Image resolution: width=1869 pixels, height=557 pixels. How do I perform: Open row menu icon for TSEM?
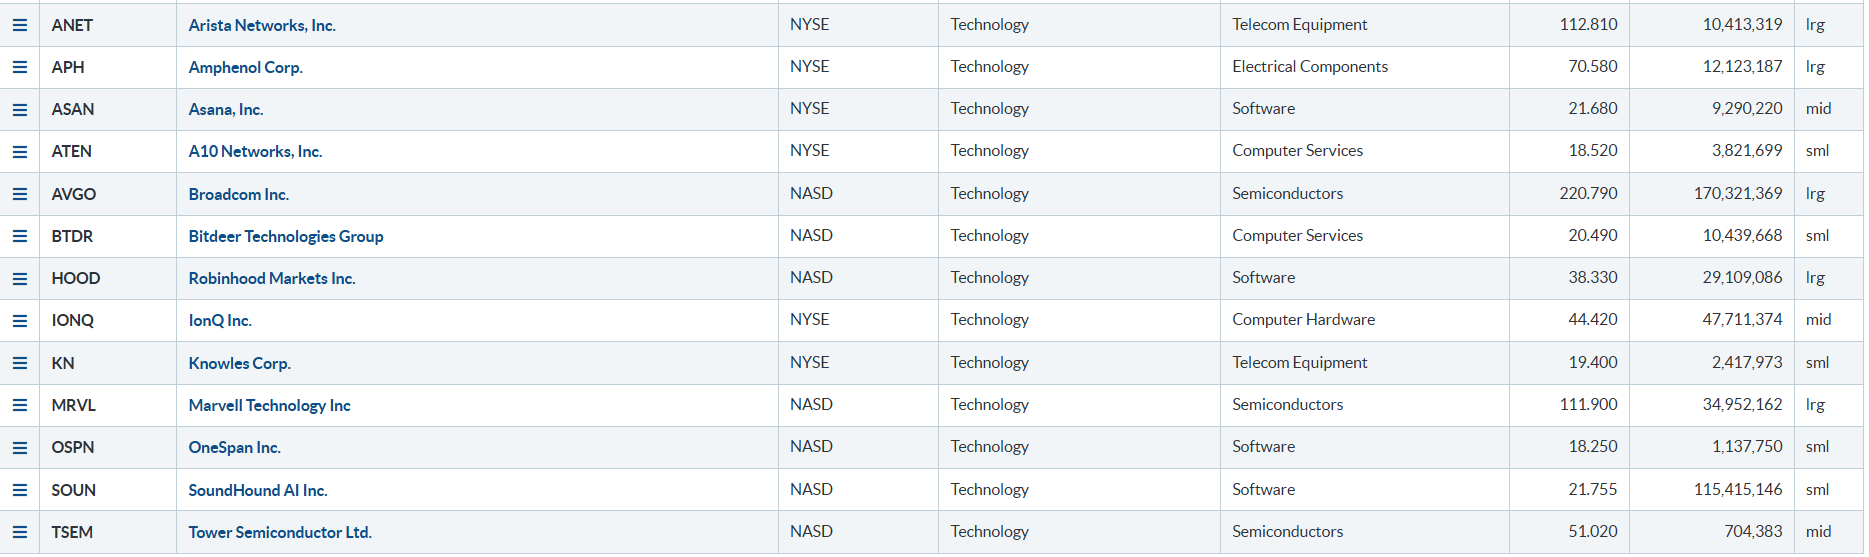pyautogui.click(x=20, y=532)
